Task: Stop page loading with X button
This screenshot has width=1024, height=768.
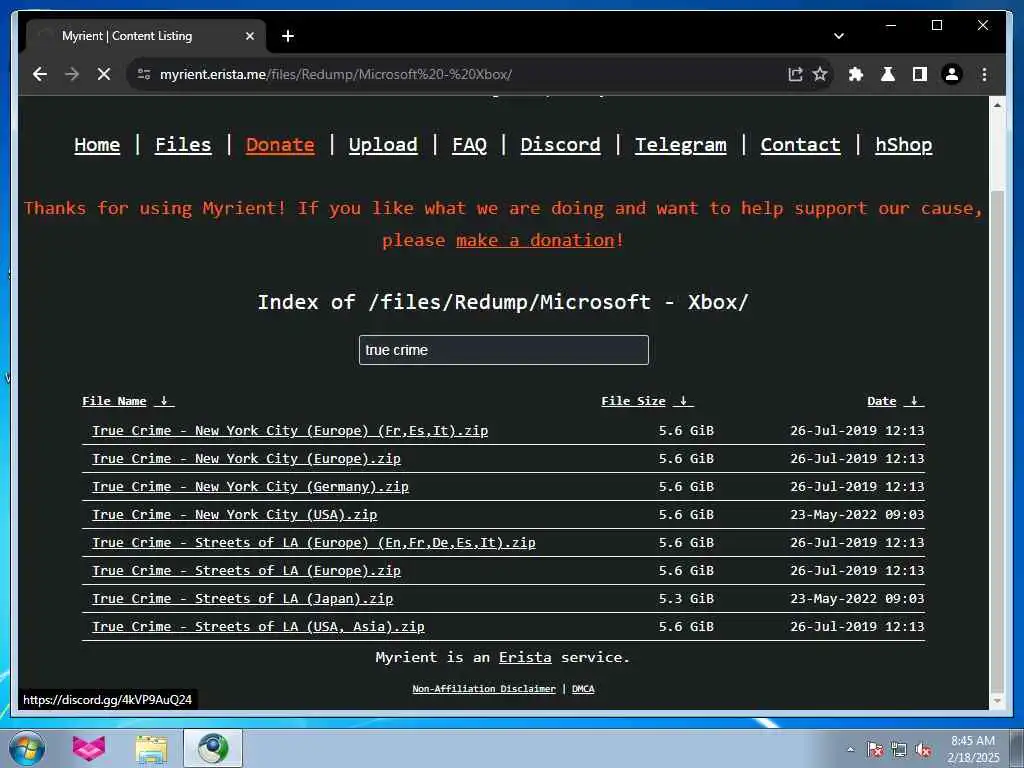Action: tap(104, 74)
